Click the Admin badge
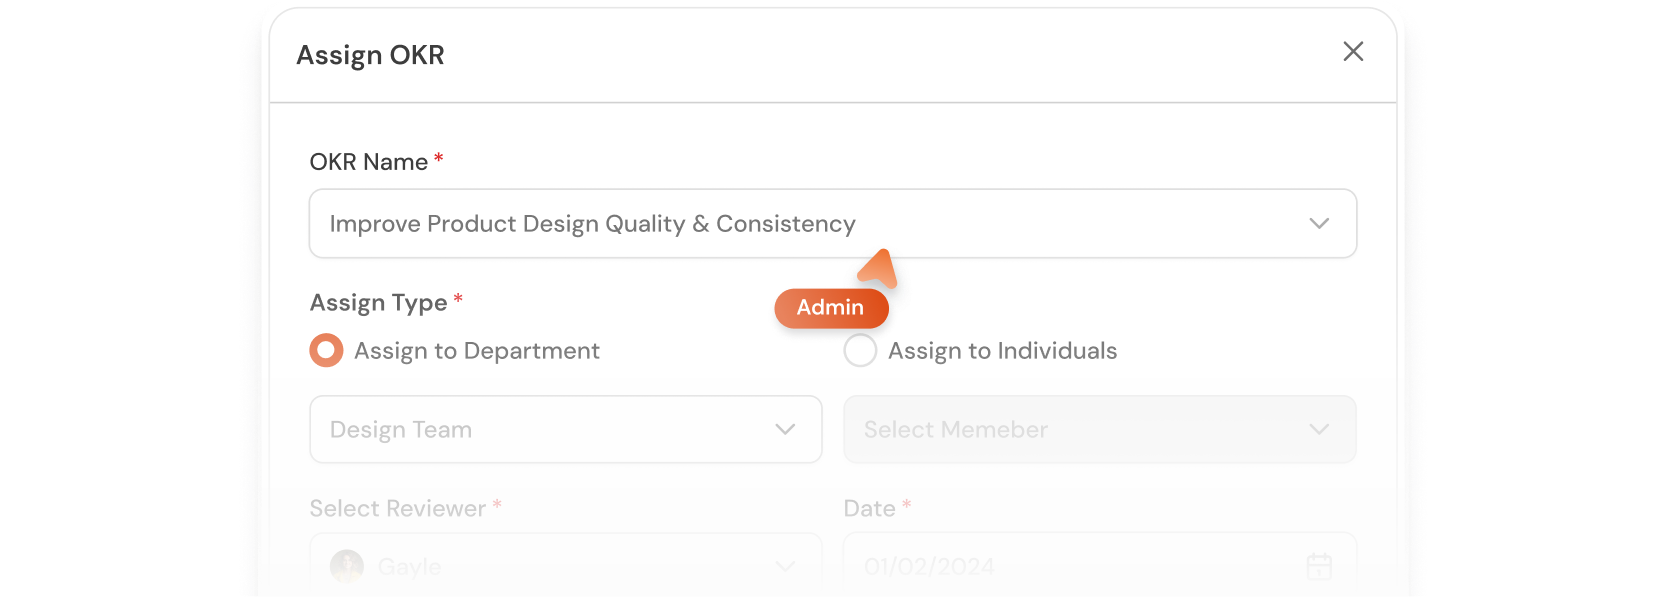Viewport: 1665px width, 597px height. [831, 308]
